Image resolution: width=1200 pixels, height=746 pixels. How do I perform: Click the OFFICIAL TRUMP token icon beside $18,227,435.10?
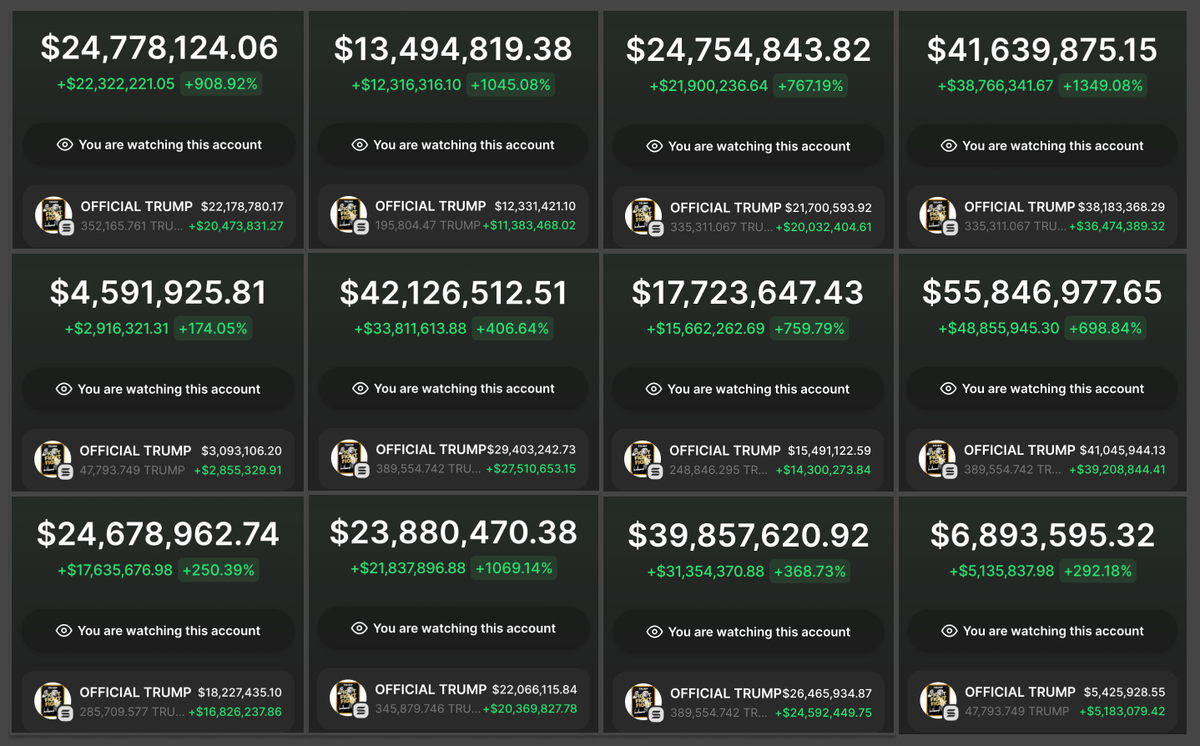click(53, 701)
